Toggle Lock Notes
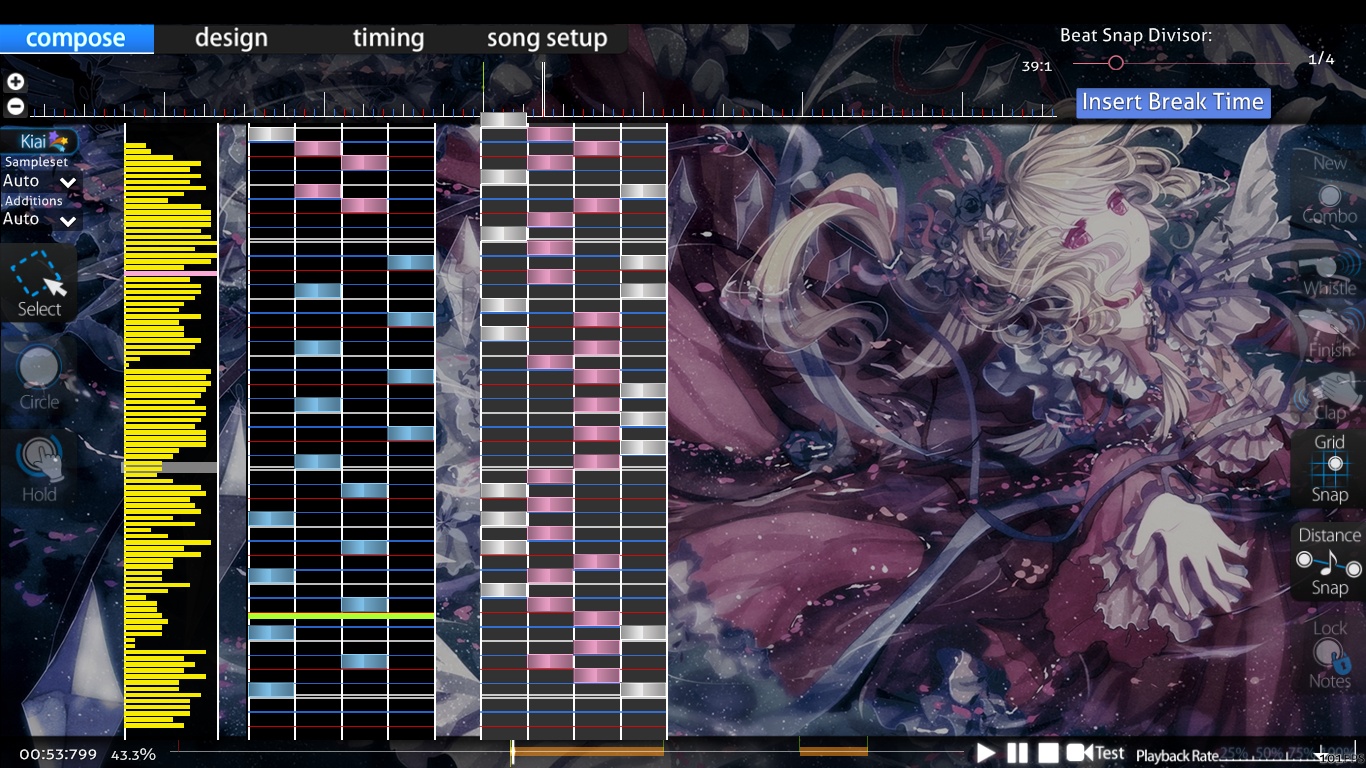The width and height of the screenshot is (1366, 768). (1329, 654)
